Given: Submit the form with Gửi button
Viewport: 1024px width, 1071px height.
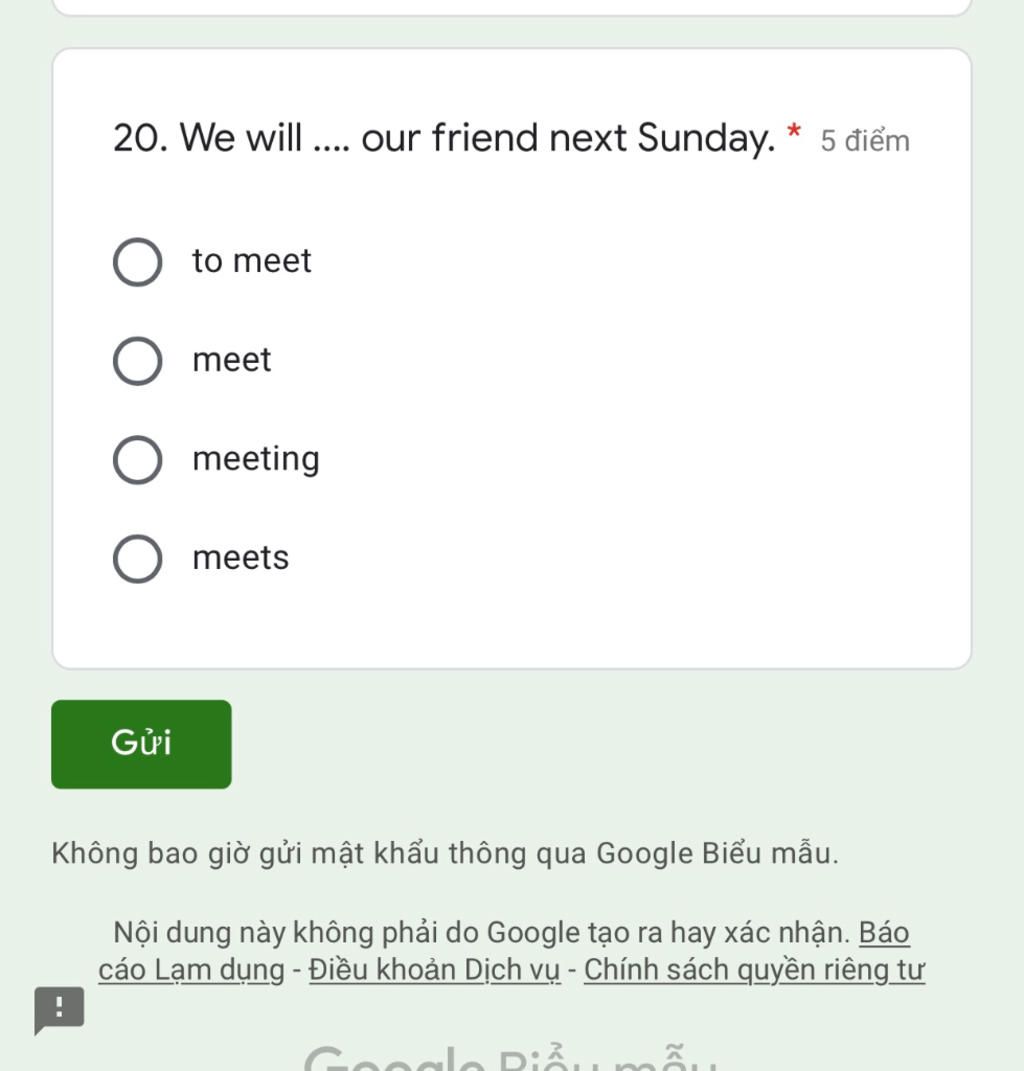Looking at the screenshot, I should tap(141, 744).
